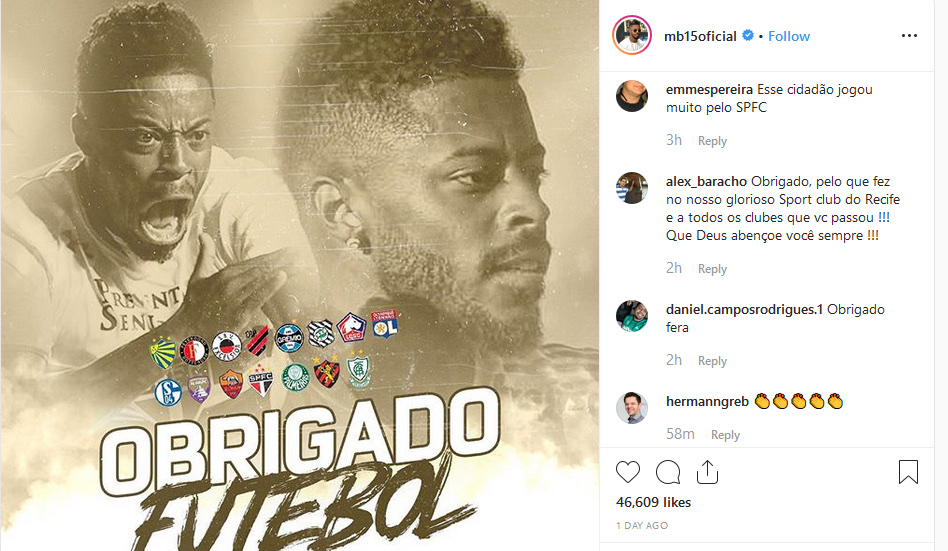Viewport: 948px width, 551px height.
Task: Click the Obrigado Futebol post image
Action: coord(300,275)
